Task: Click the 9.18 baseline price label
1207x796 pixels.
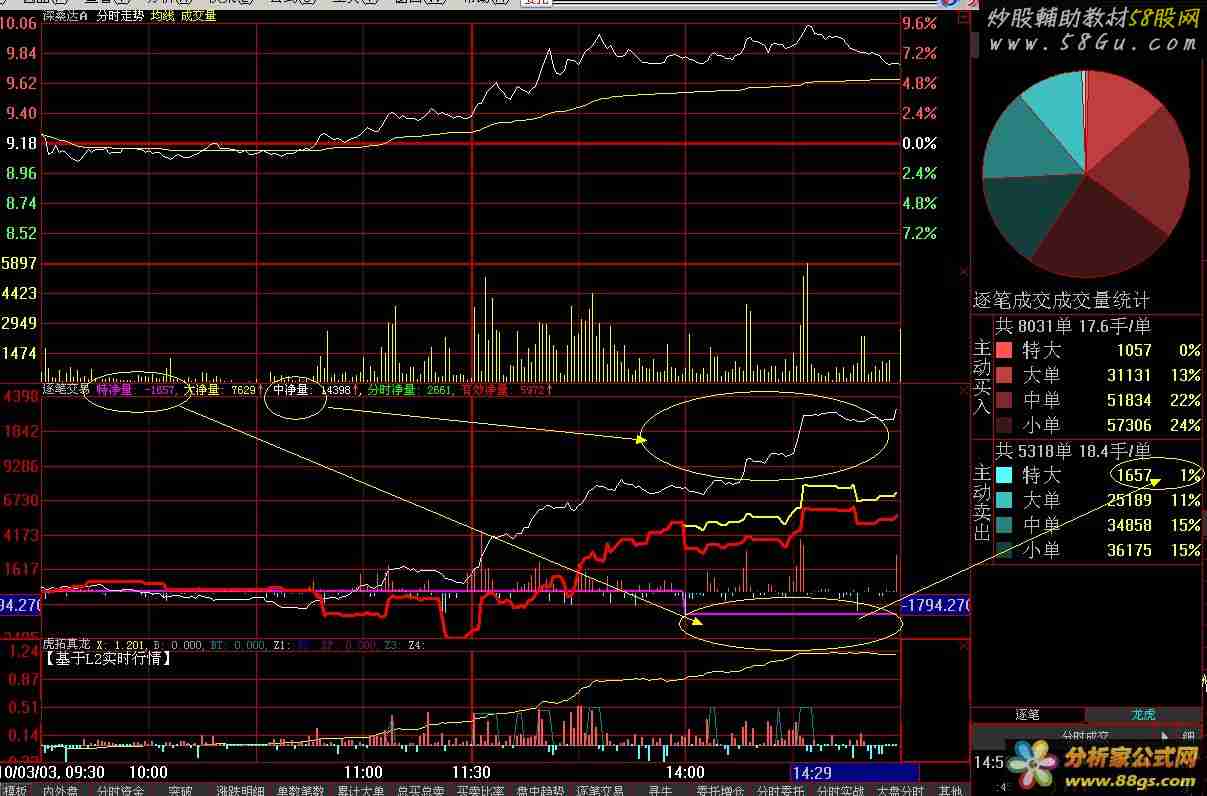Action: [x=20, y=143]
